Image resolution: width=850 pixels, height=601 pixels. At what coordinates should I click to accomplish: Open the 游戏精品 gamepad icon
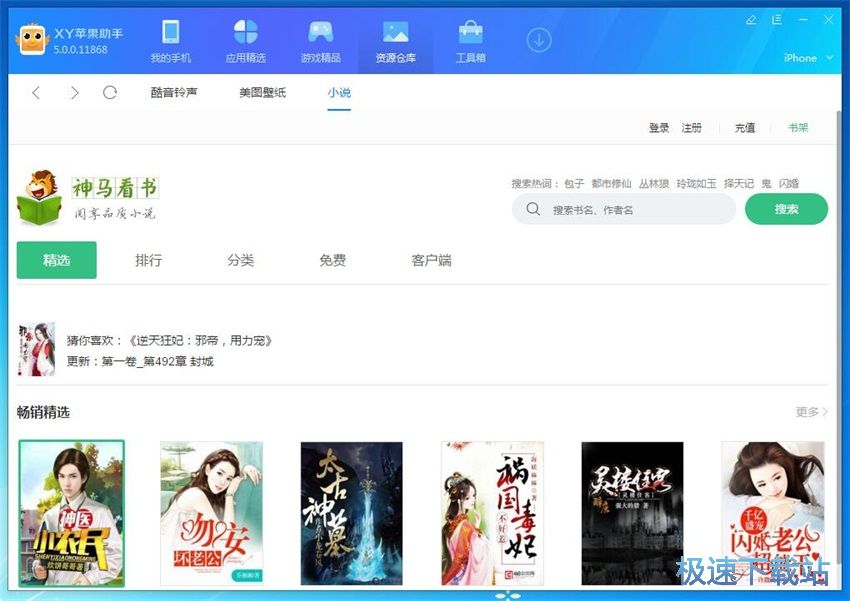[320, 31]
